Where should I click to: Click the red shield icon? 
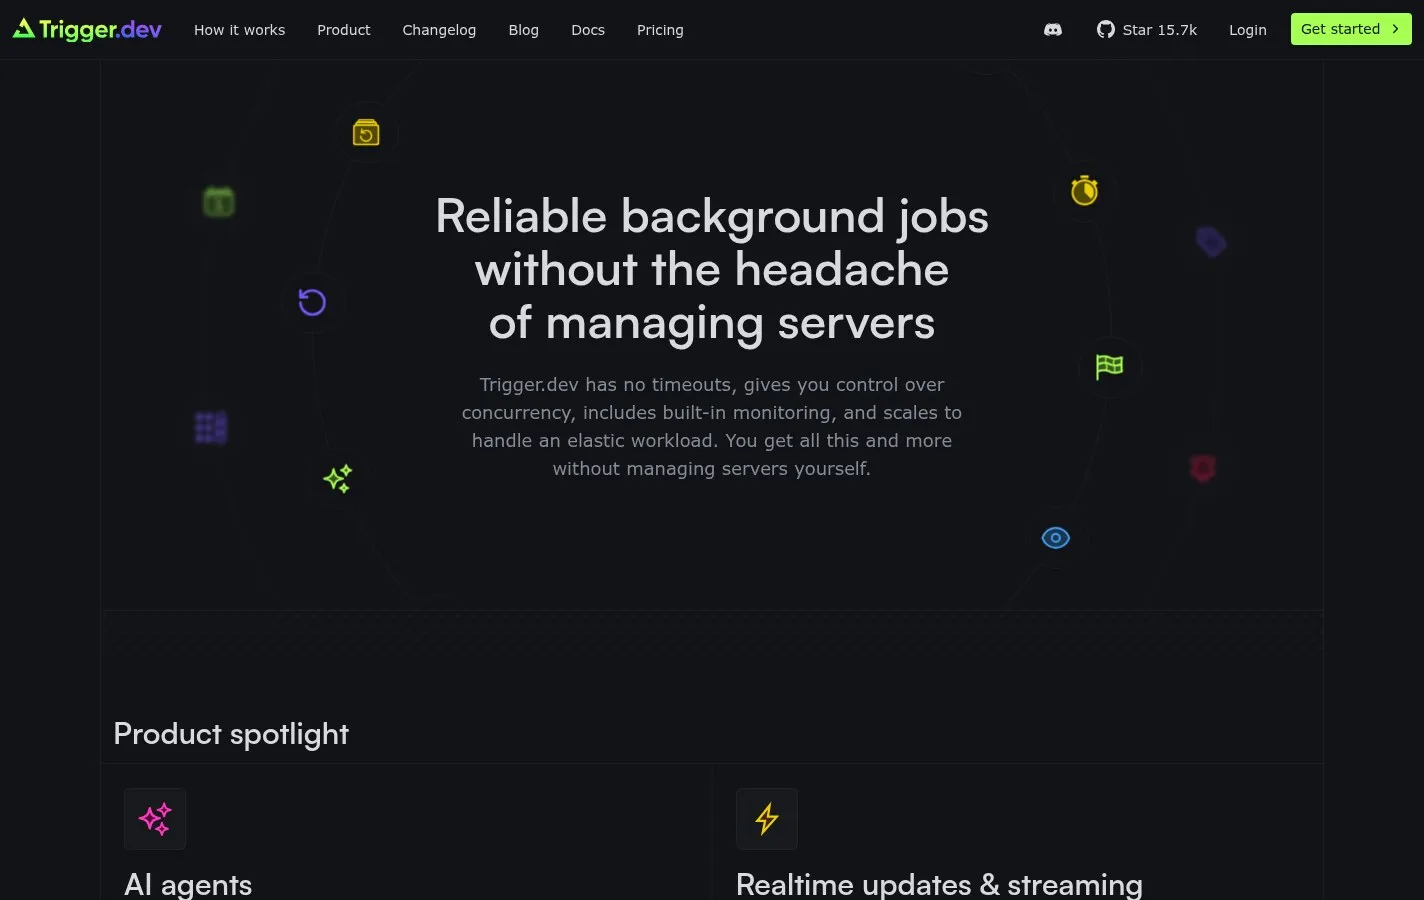1203,468
